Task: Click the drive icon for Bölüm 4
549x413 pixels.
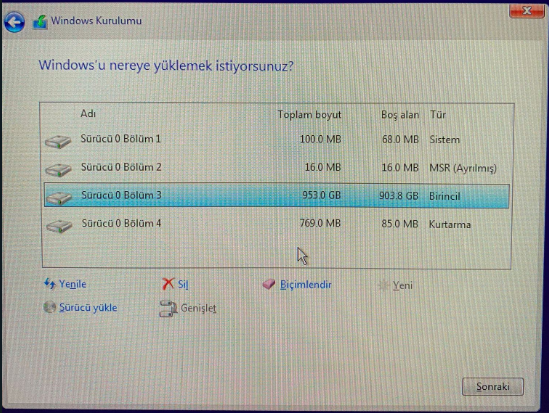Action: 59,226
